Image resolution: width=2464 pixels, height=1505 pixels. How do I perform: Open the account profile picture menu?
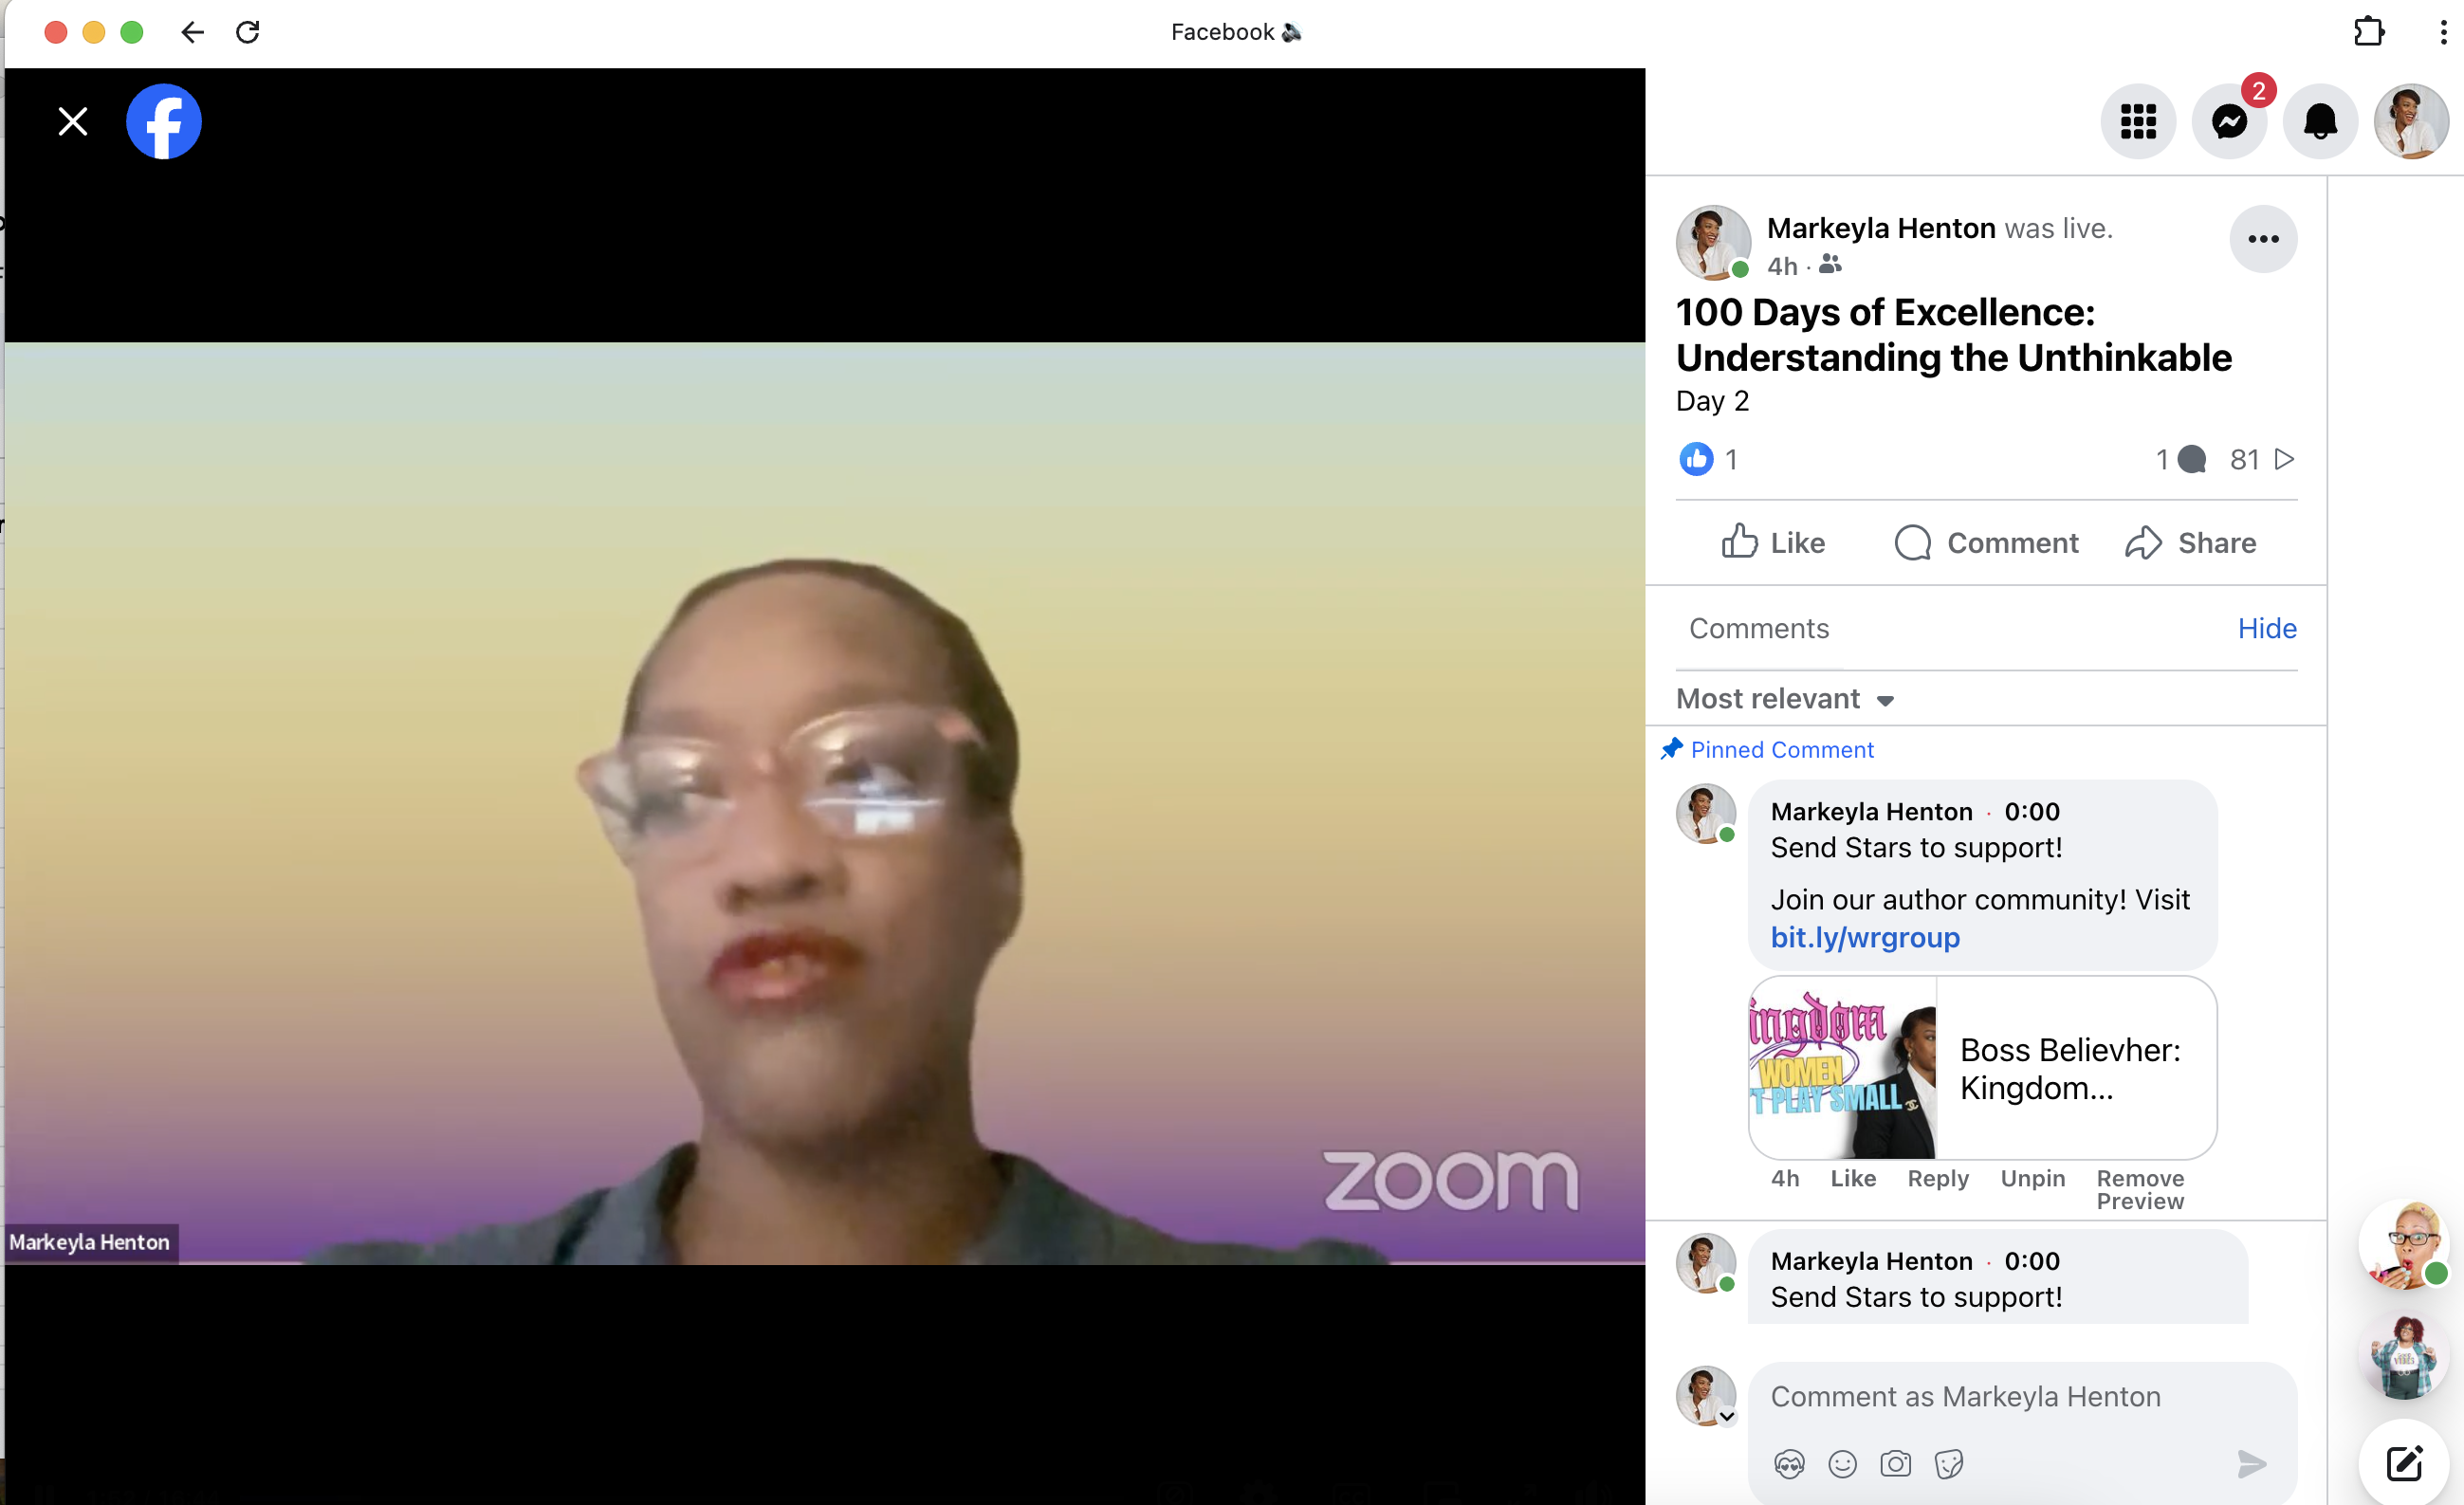(x=2411, y=122)
